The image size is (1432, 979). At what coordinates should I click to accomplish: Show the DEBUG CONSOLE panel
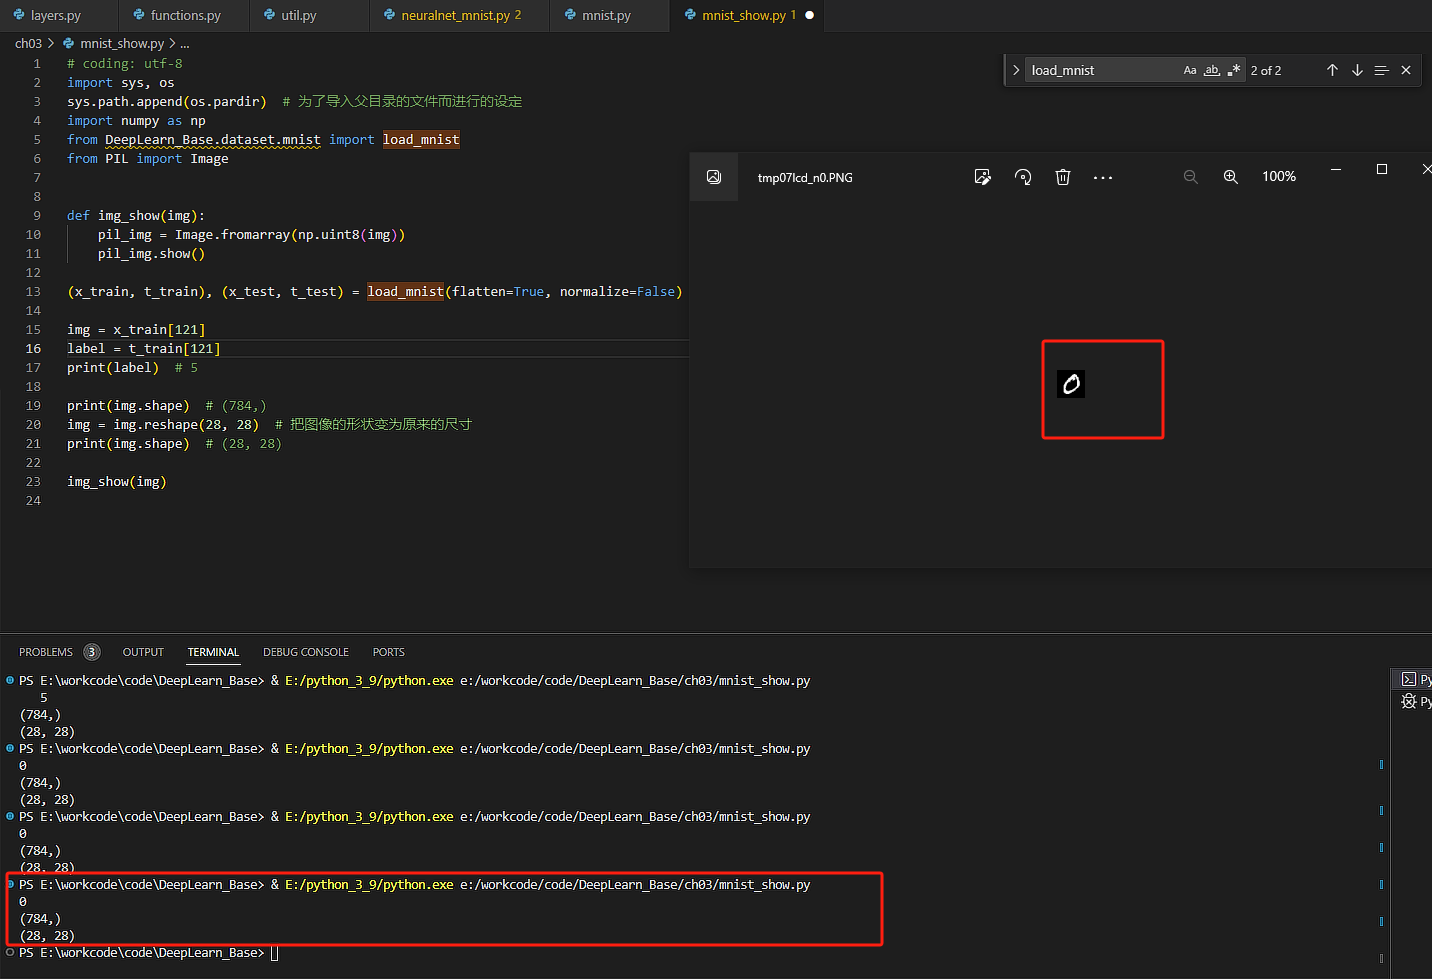click(306, 652)
